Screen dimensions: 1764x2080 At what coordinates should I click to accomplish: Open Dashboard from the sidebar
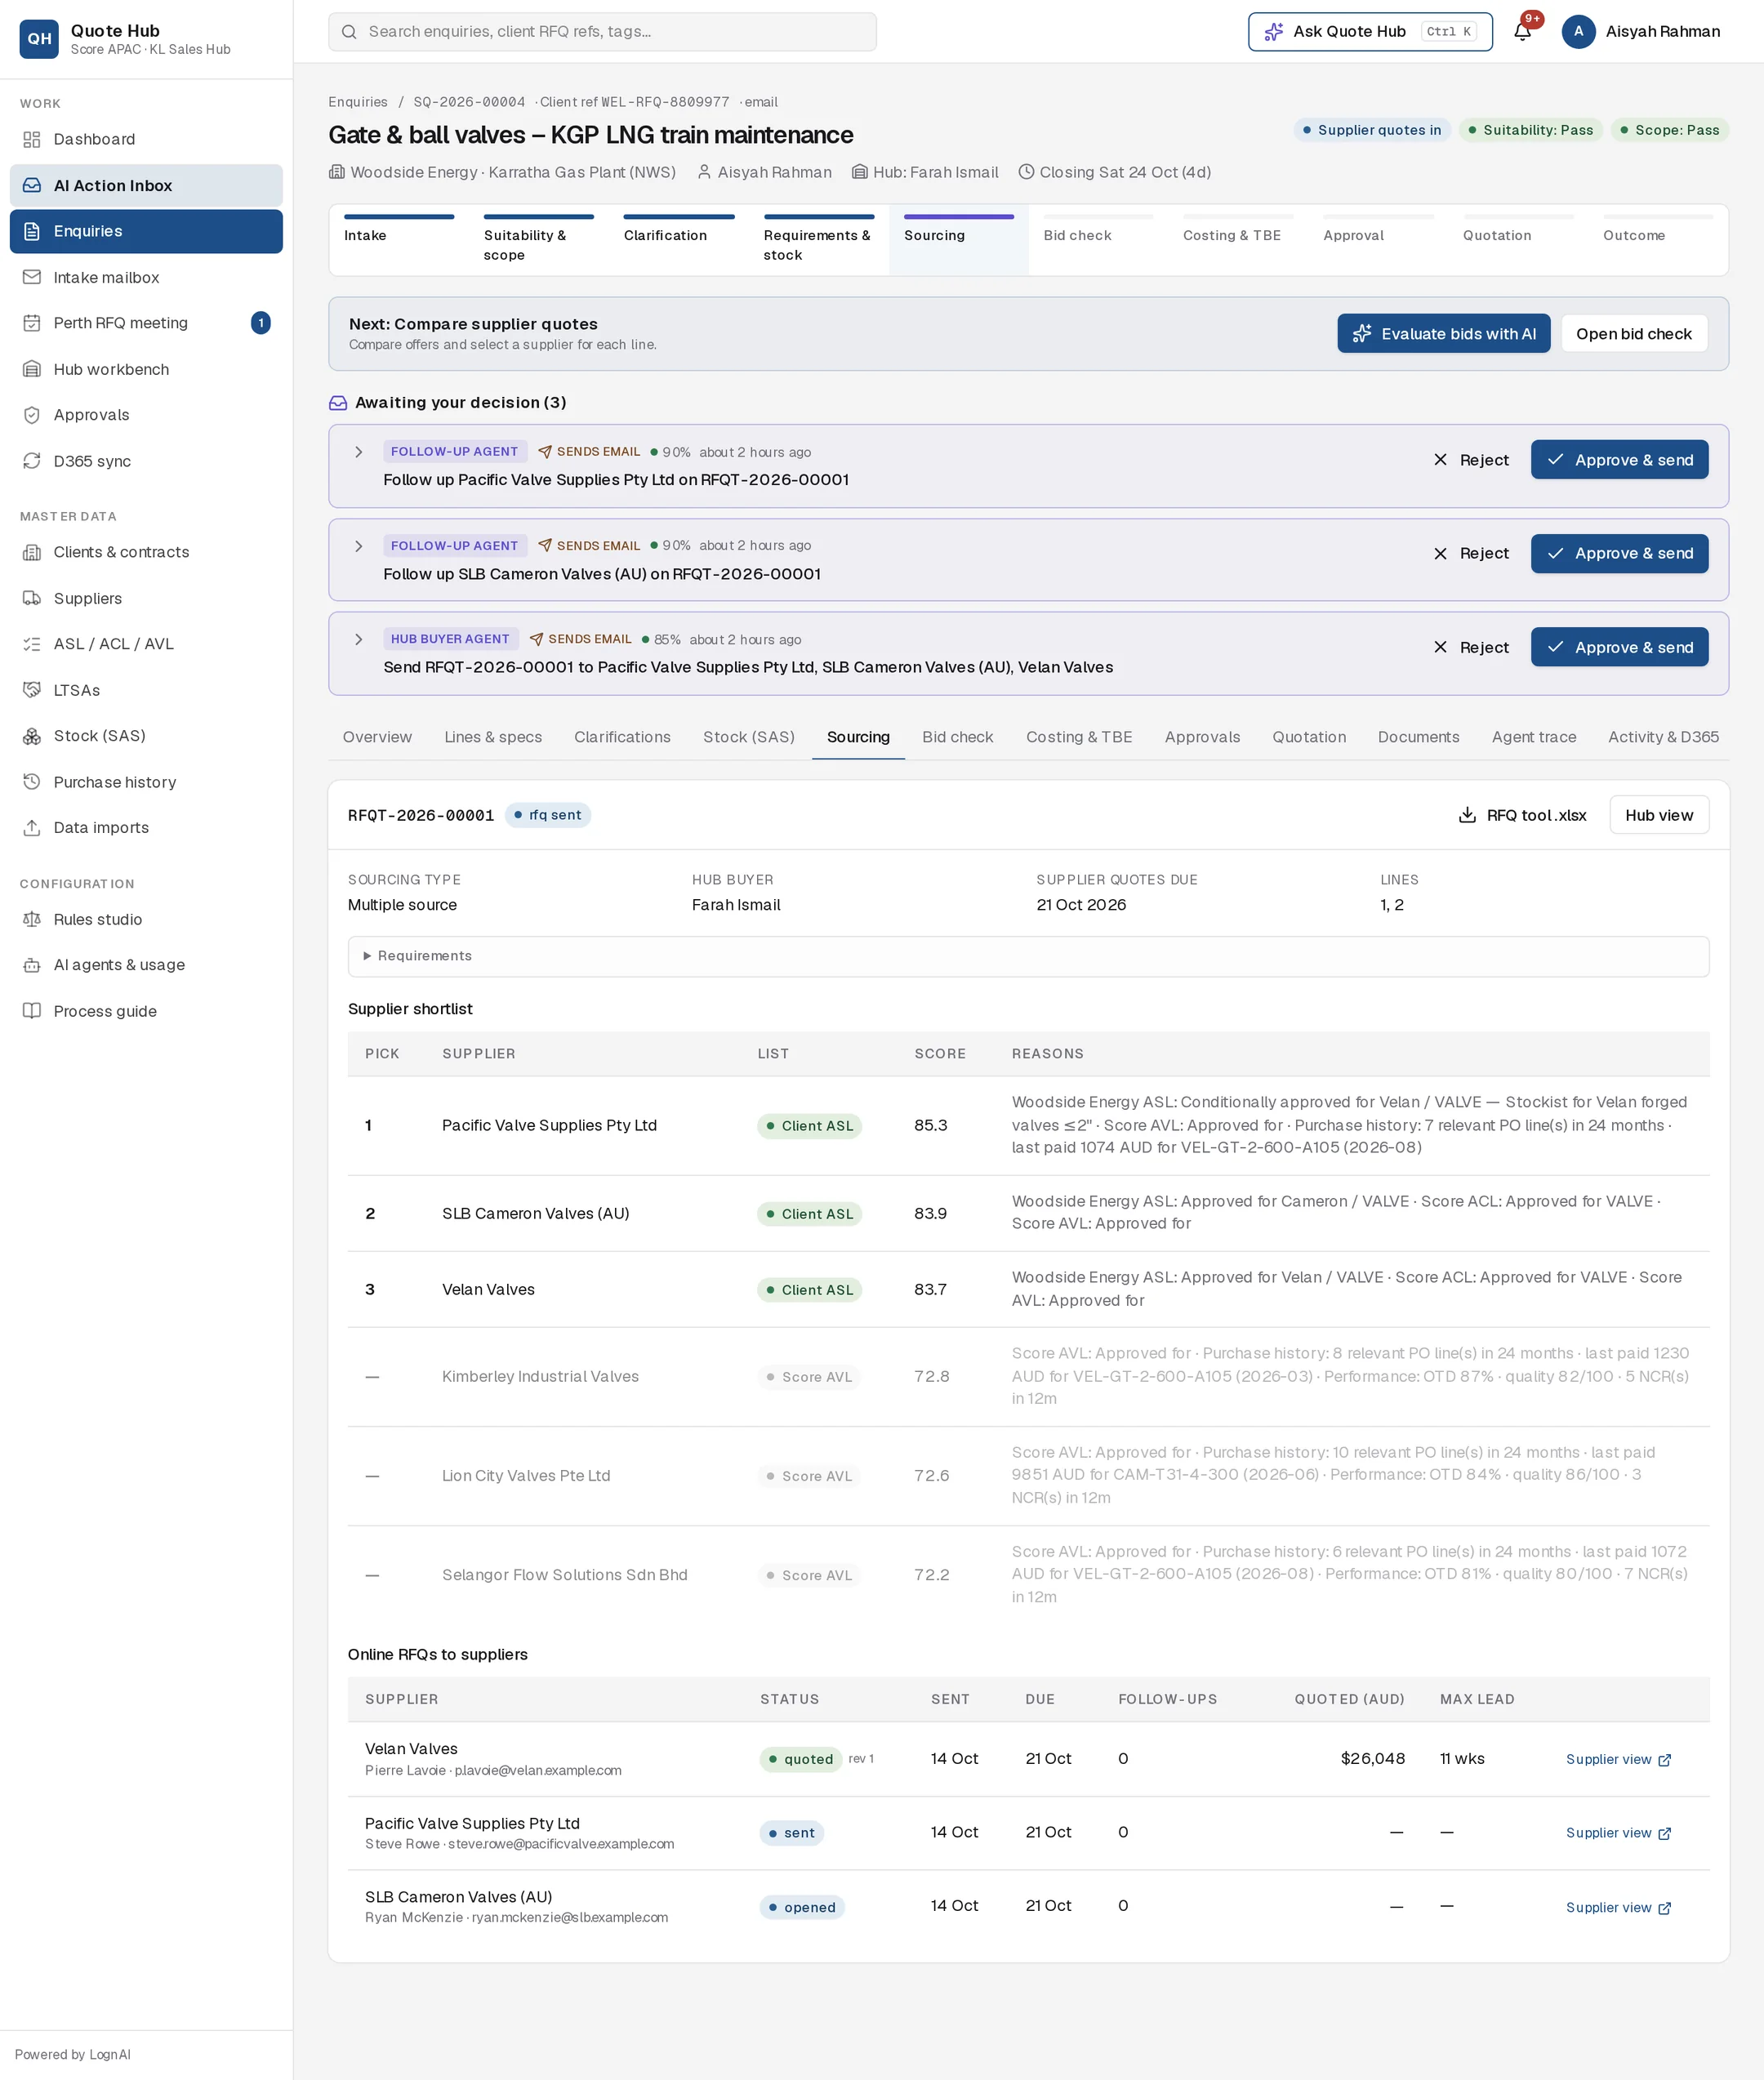click(146, 139)
